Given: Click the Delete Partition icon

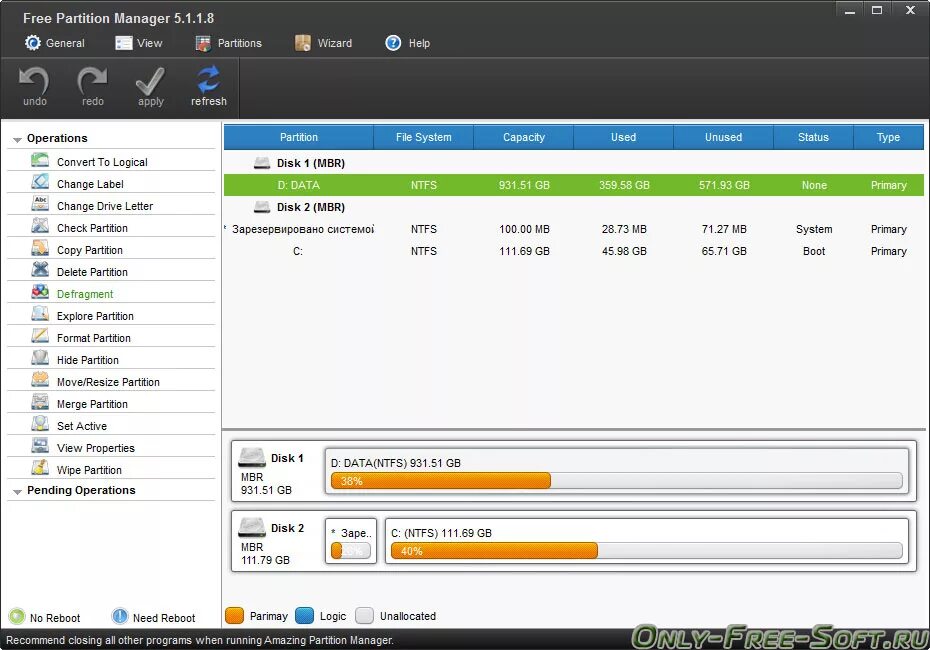Looking at the screenshot, I should click(40, 270).
